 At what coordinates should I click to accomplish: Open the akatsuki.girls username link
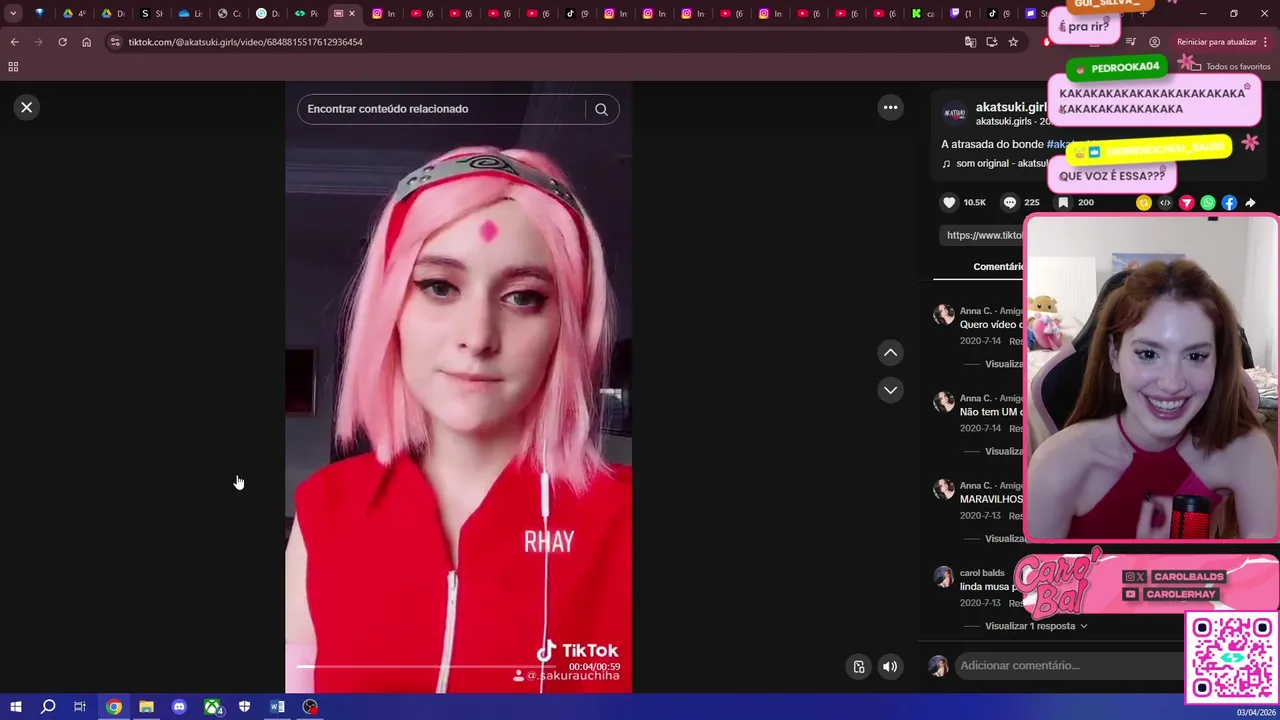1011,107
